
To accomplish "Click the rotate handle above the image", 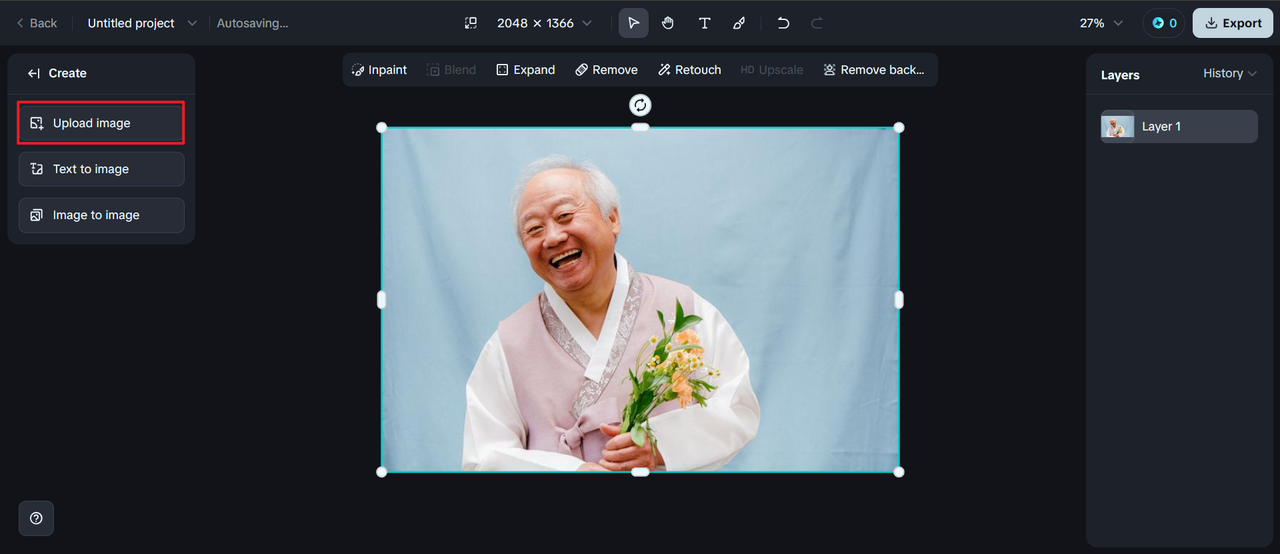I will click(x=640, y=105).
